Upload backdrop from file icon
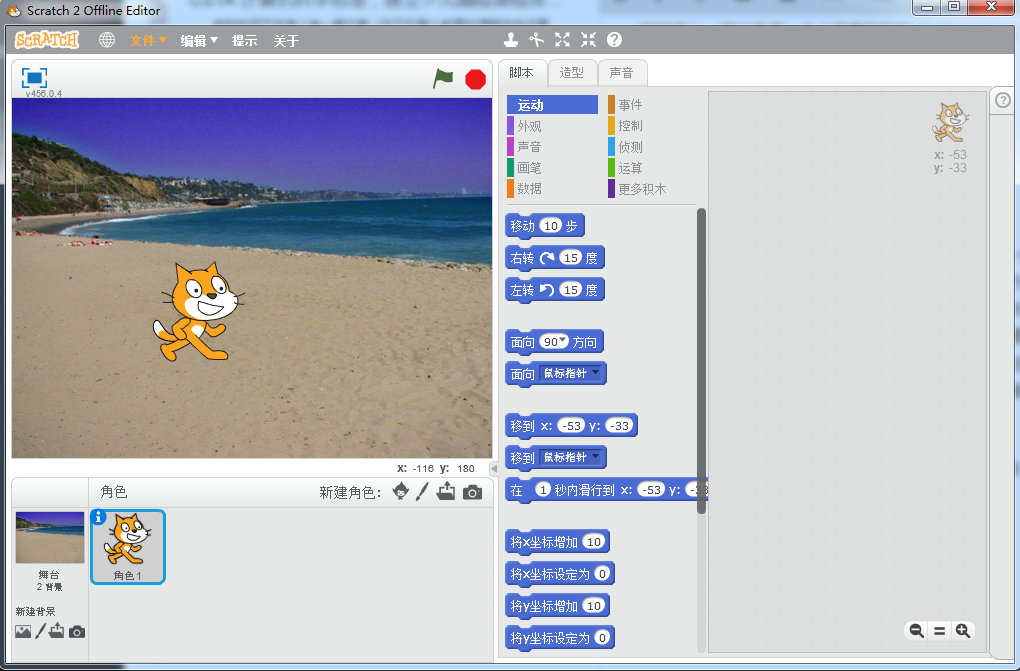The height and width of the screenshot is (671, 1020). pos(57,631)
